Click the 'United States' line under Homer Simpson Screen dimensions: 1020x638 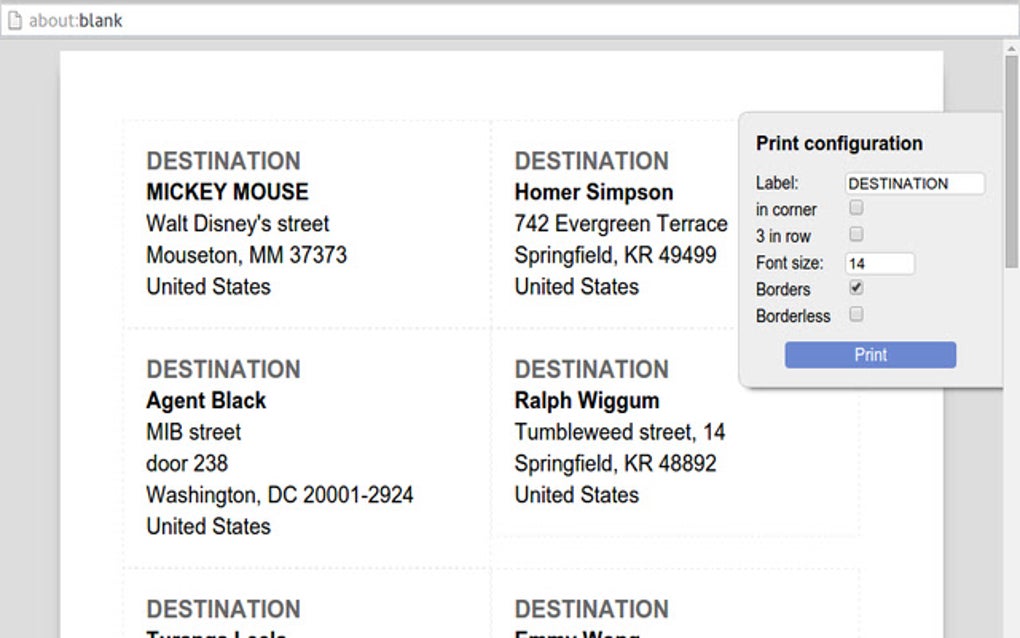576,286
